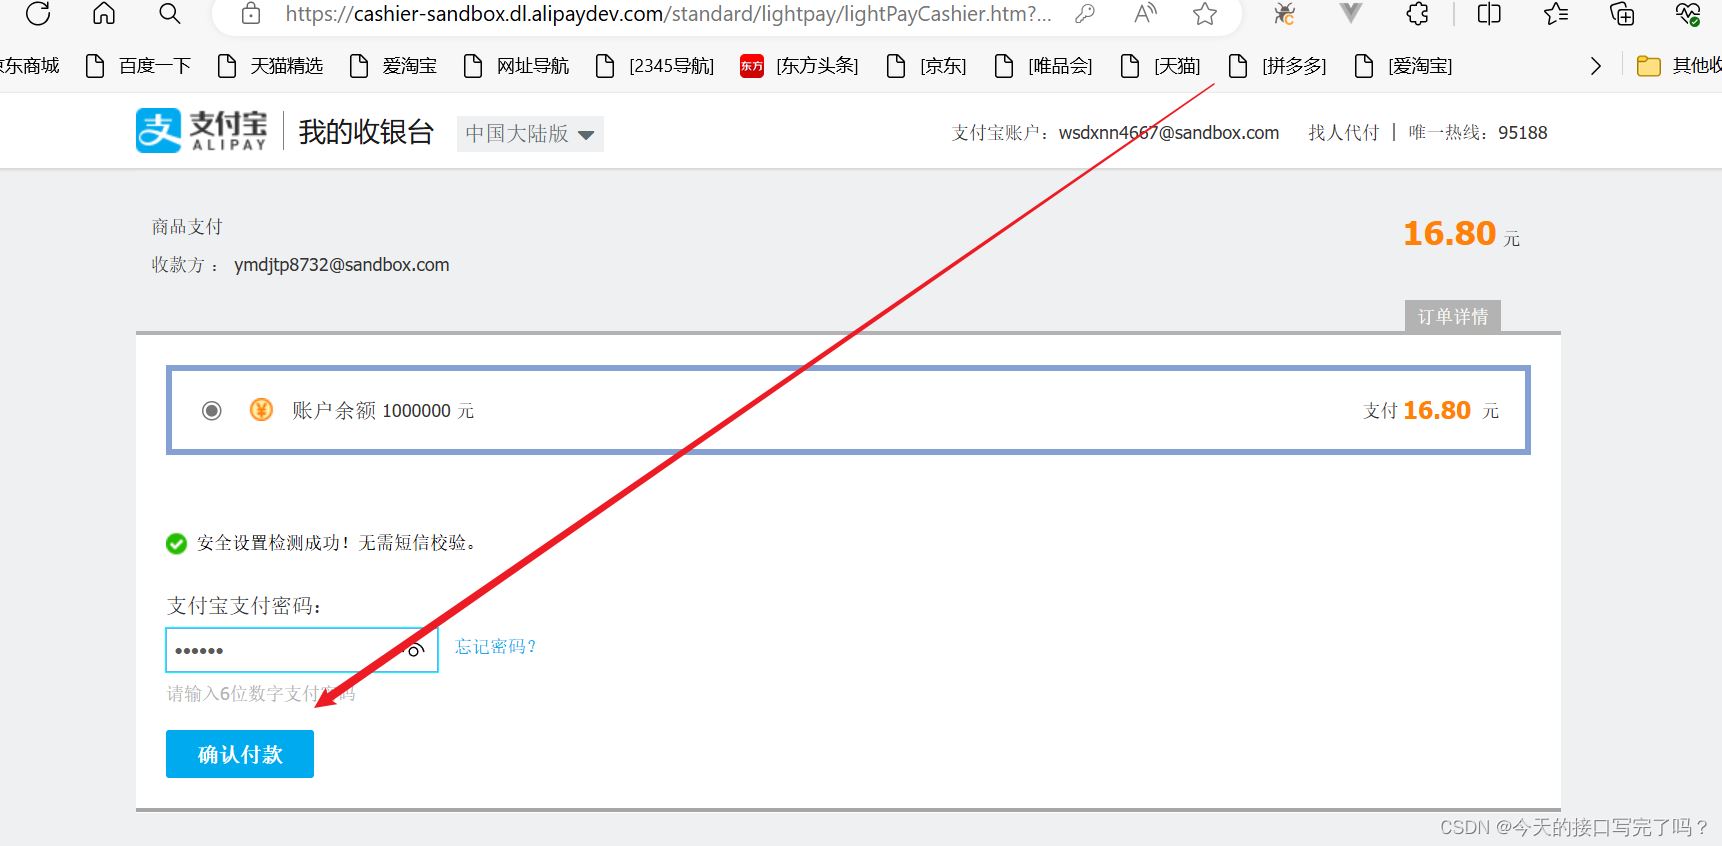Click the orange yuan balance icon

(261, 410)
